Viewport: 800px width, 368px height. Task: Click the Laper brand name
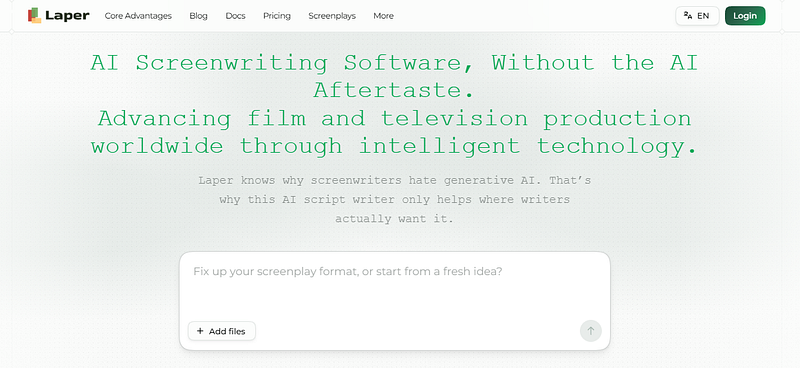pyautogui.click(x=67, y=16)
